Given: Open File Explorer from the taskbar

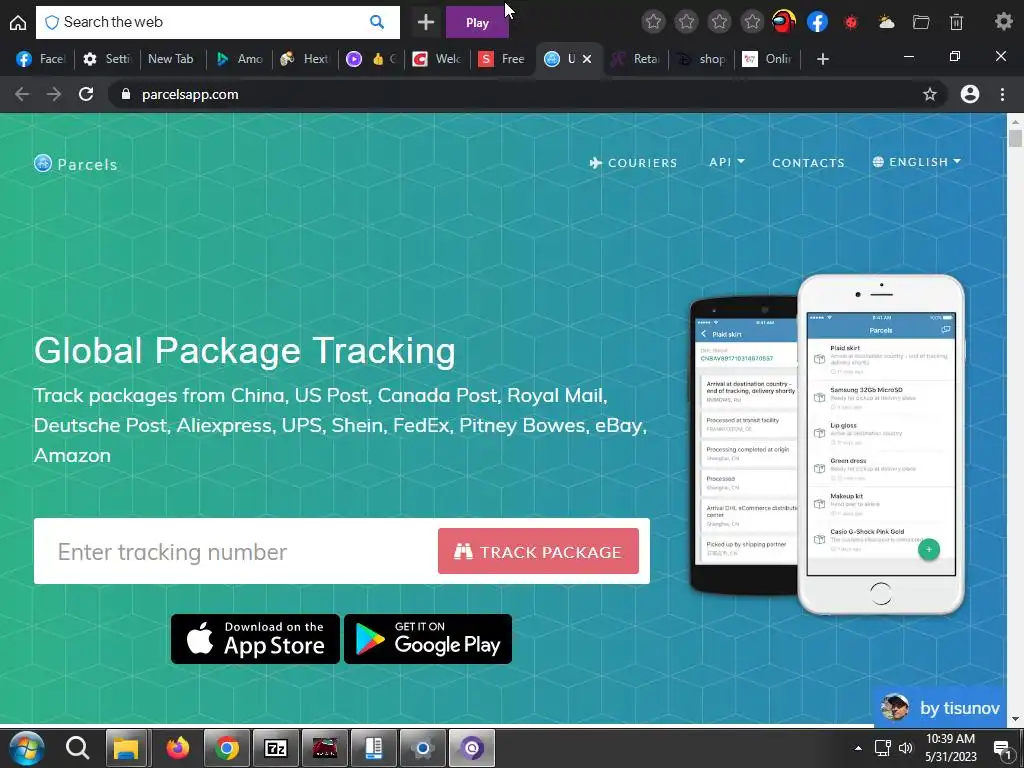Looking at the screenshot, I should (126, 748).
